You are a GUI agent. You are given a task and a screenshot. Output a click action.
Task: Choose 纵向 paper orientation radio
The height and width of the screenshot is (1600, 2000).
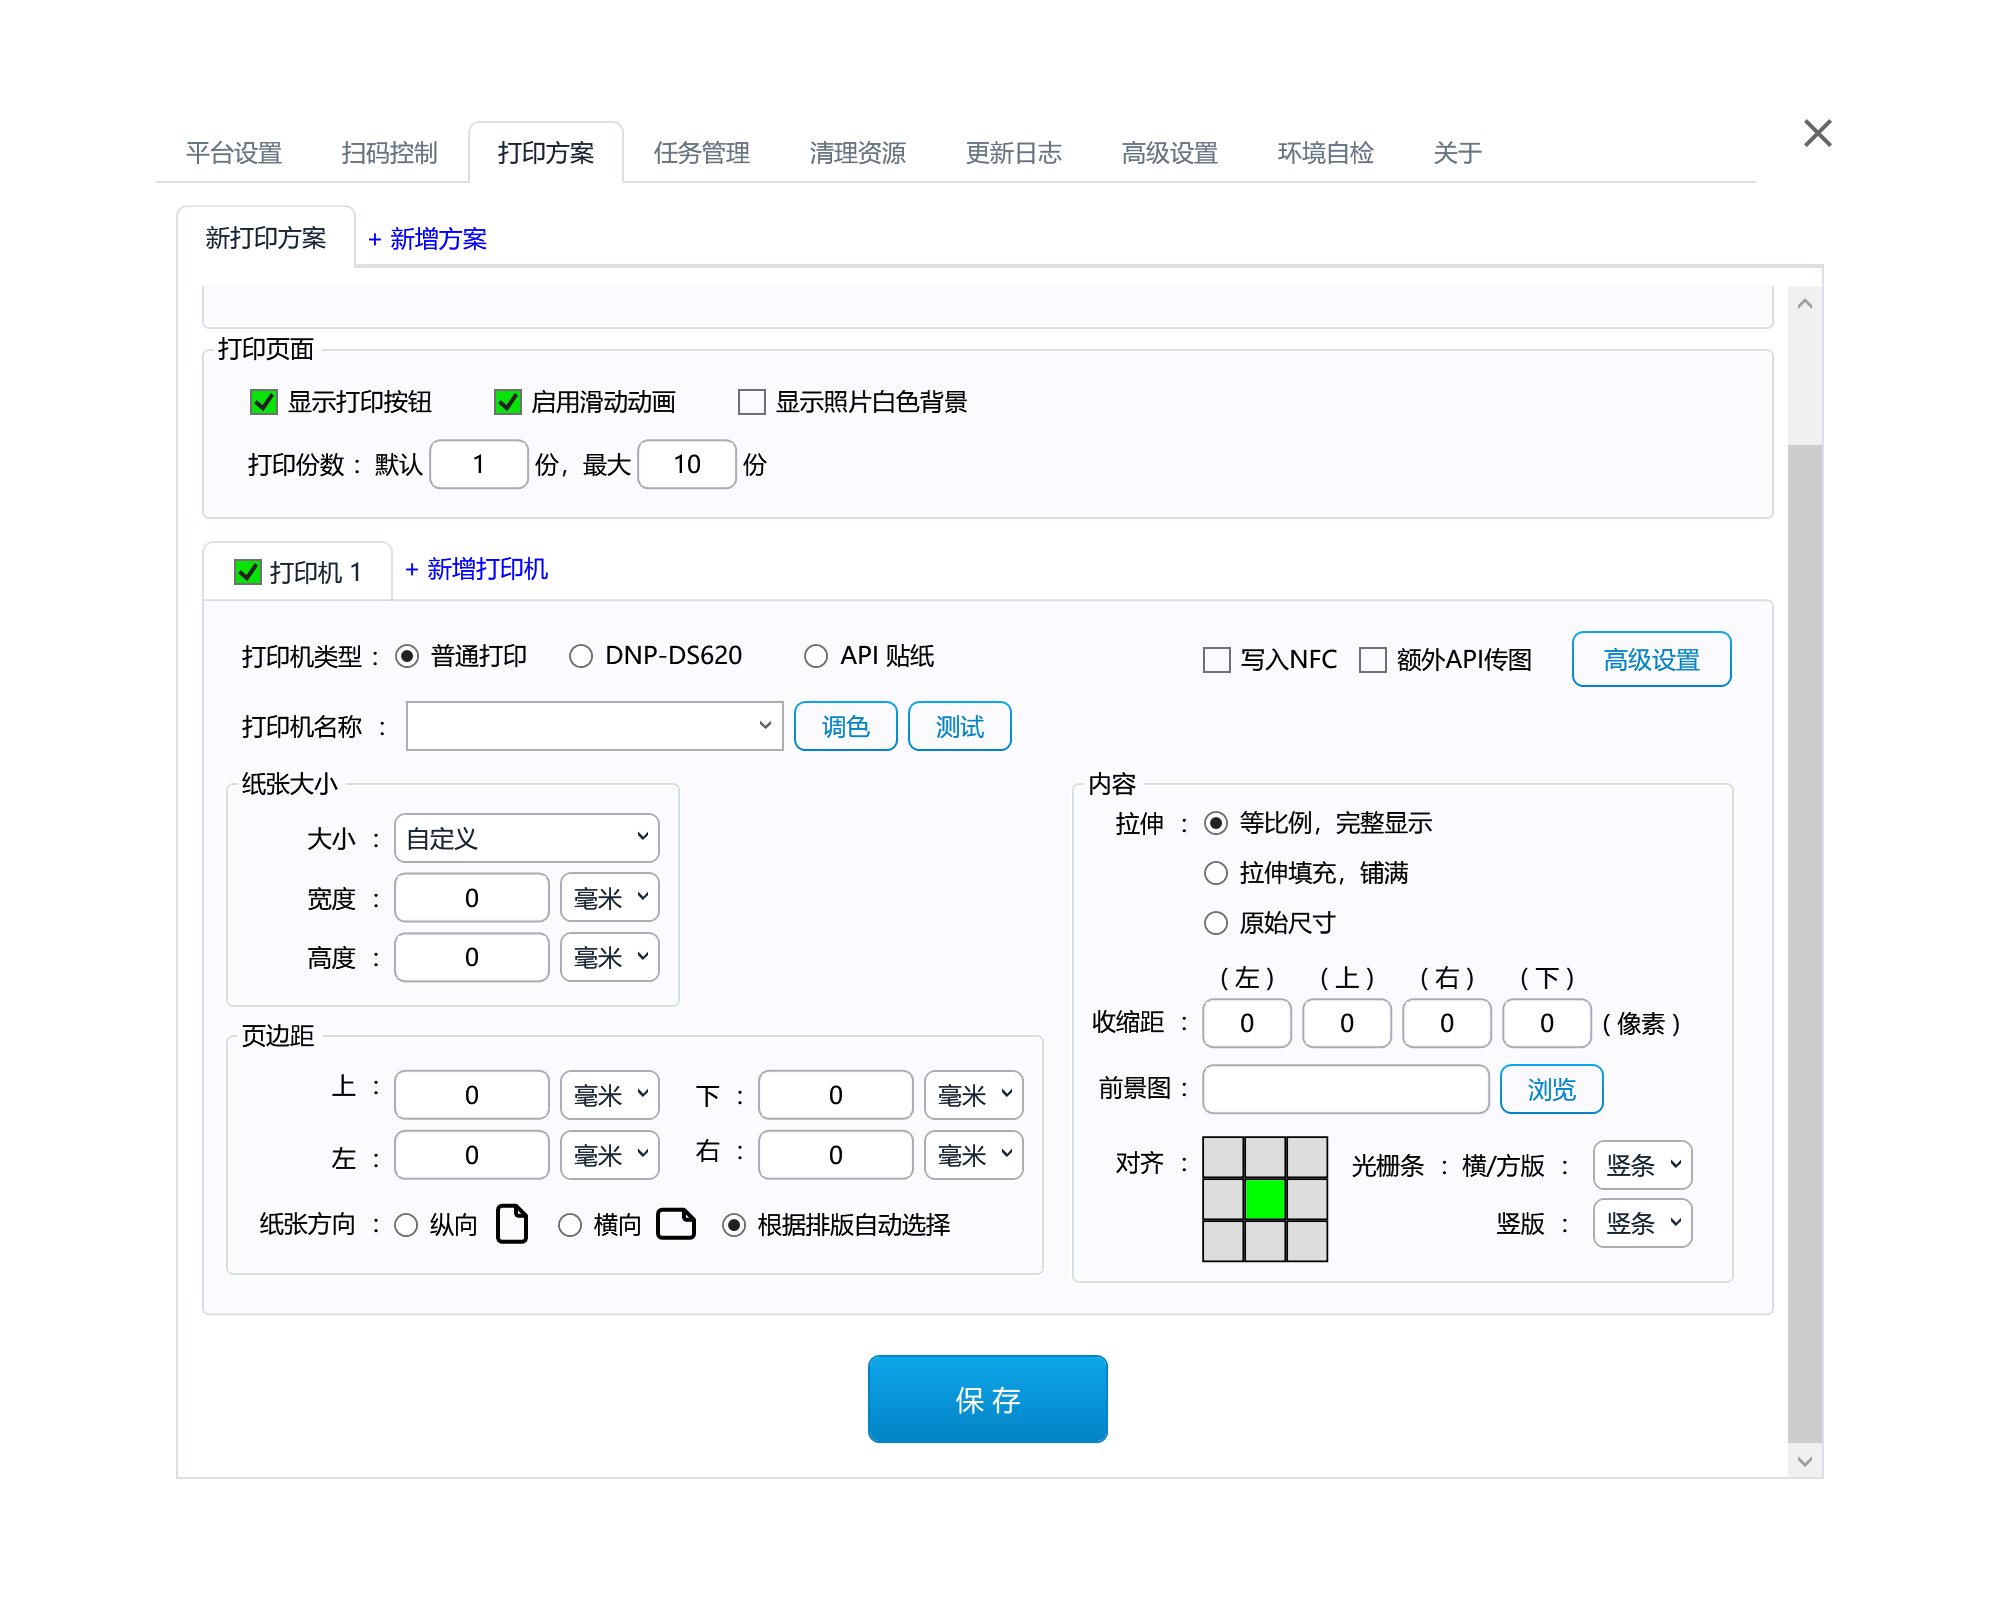(406, 1225)
